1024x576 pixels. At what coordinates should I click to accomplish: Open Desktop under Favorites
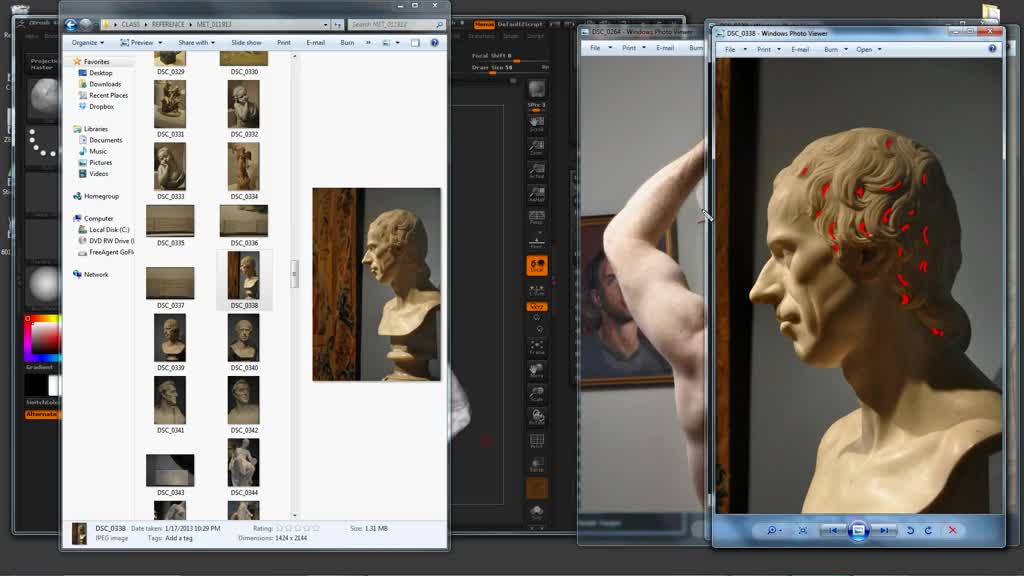[x=101, y=73]
